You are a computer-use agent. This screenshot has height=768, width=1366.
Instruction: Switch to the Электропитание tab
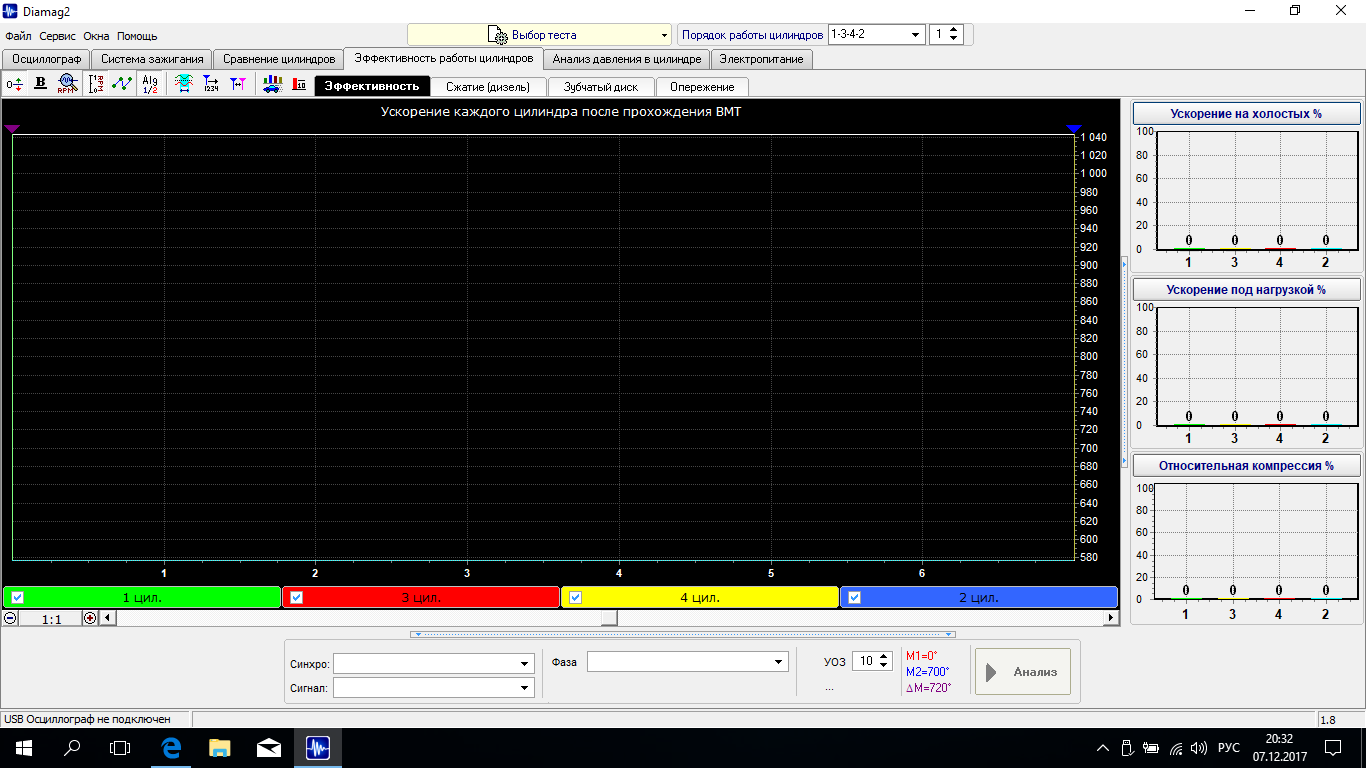click(x=761, y=59)
